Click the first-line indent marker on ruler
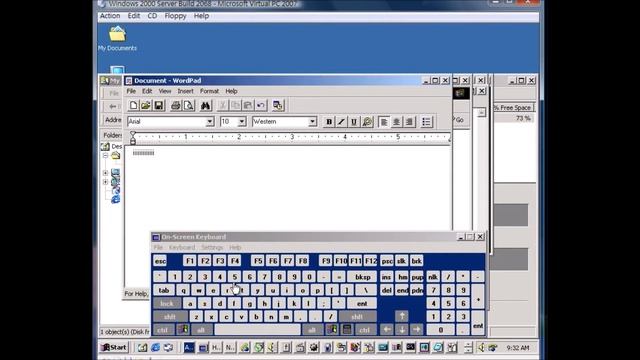Screen dimensions: 640x360 tap(133, 133)
